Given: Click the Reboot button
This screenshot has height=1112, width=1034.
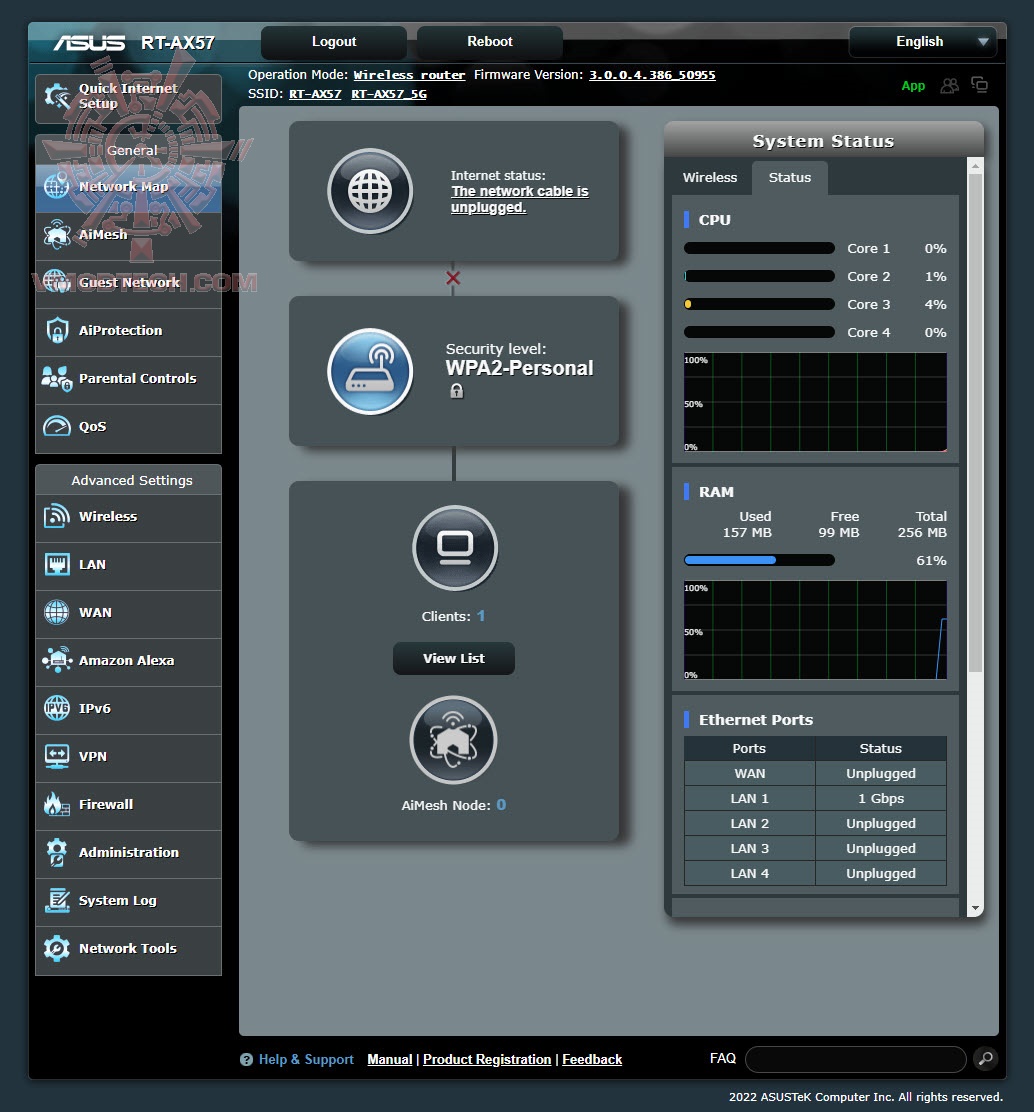Looking at the screenshot, I should 489,42.
